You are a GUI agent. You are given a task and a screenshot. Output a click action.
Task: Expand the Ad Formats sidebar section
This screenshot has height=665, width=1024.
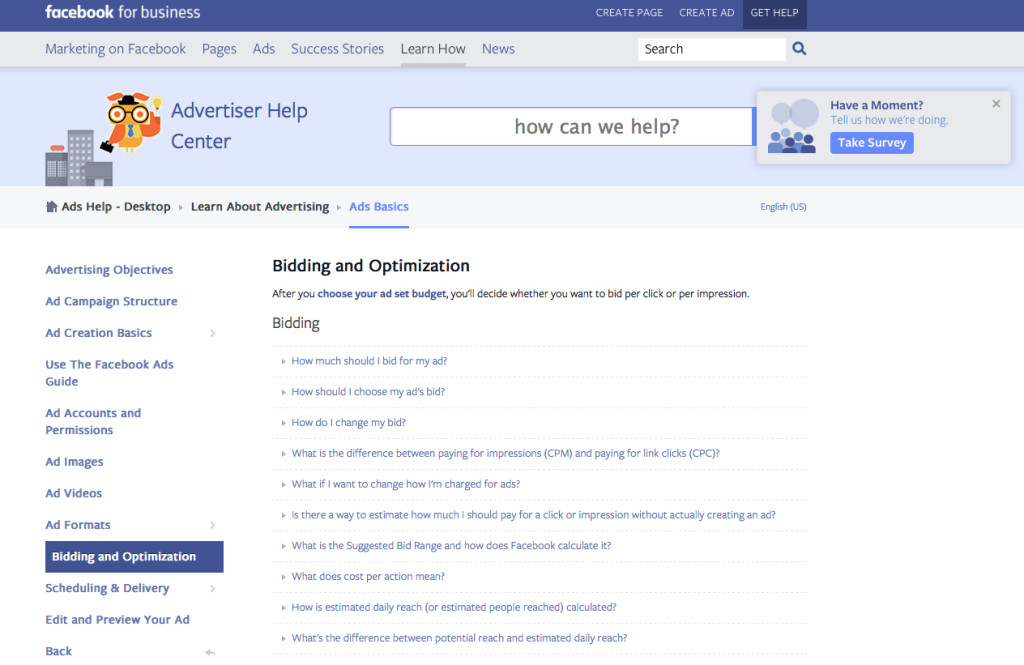211,524
